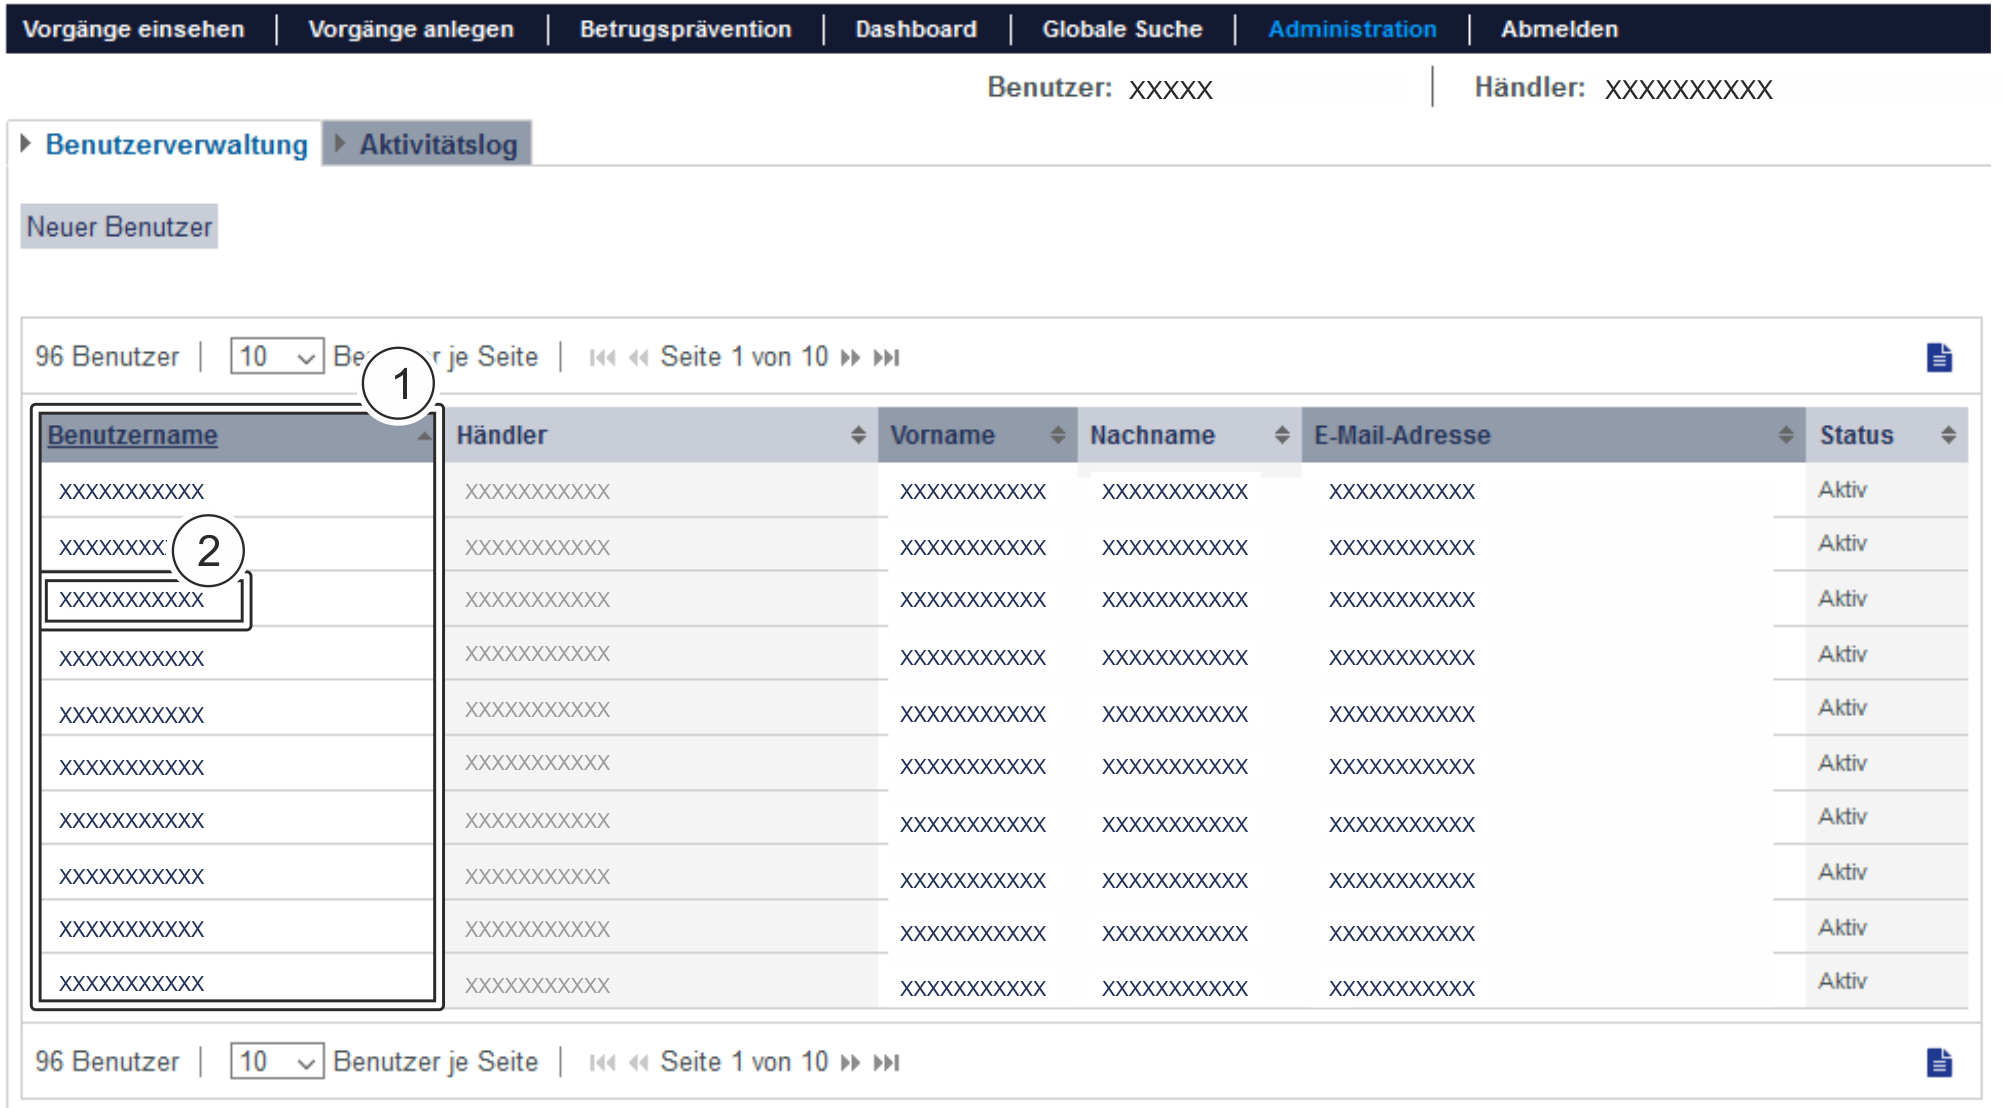
Task: Jump to last page in top pager
Action: 887,358
